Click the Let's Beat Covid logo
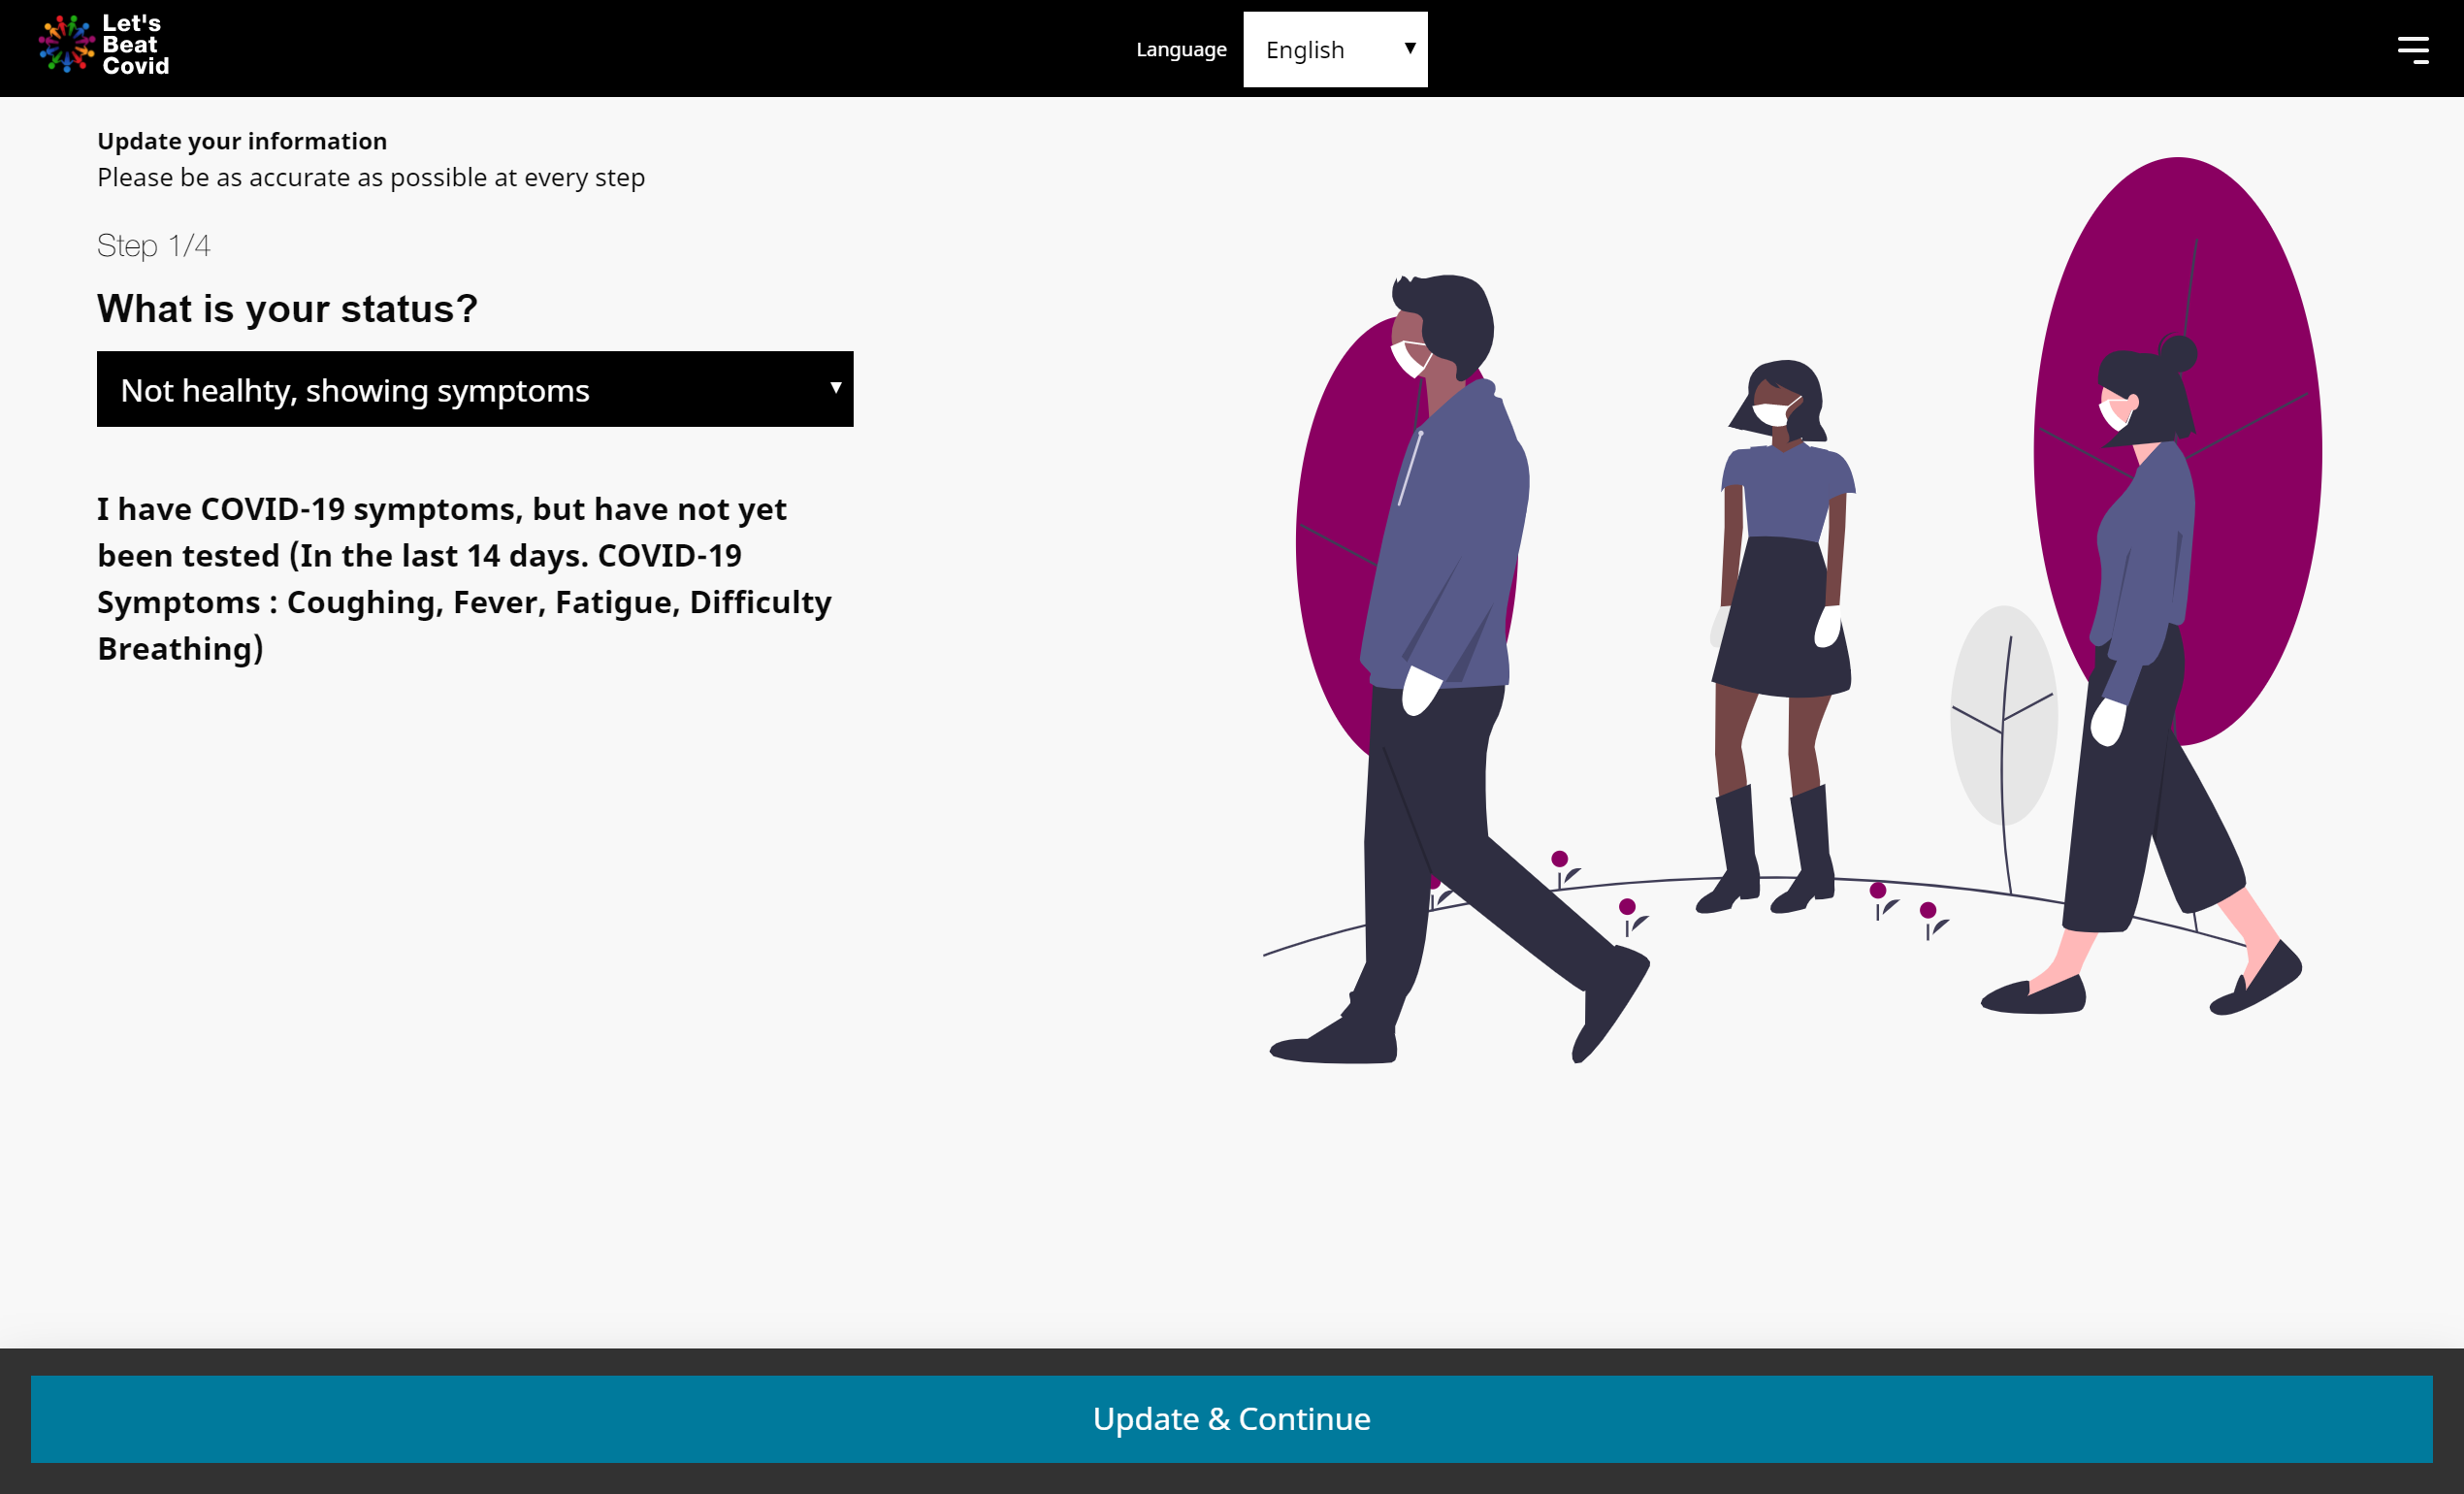 tap(103, 45)
